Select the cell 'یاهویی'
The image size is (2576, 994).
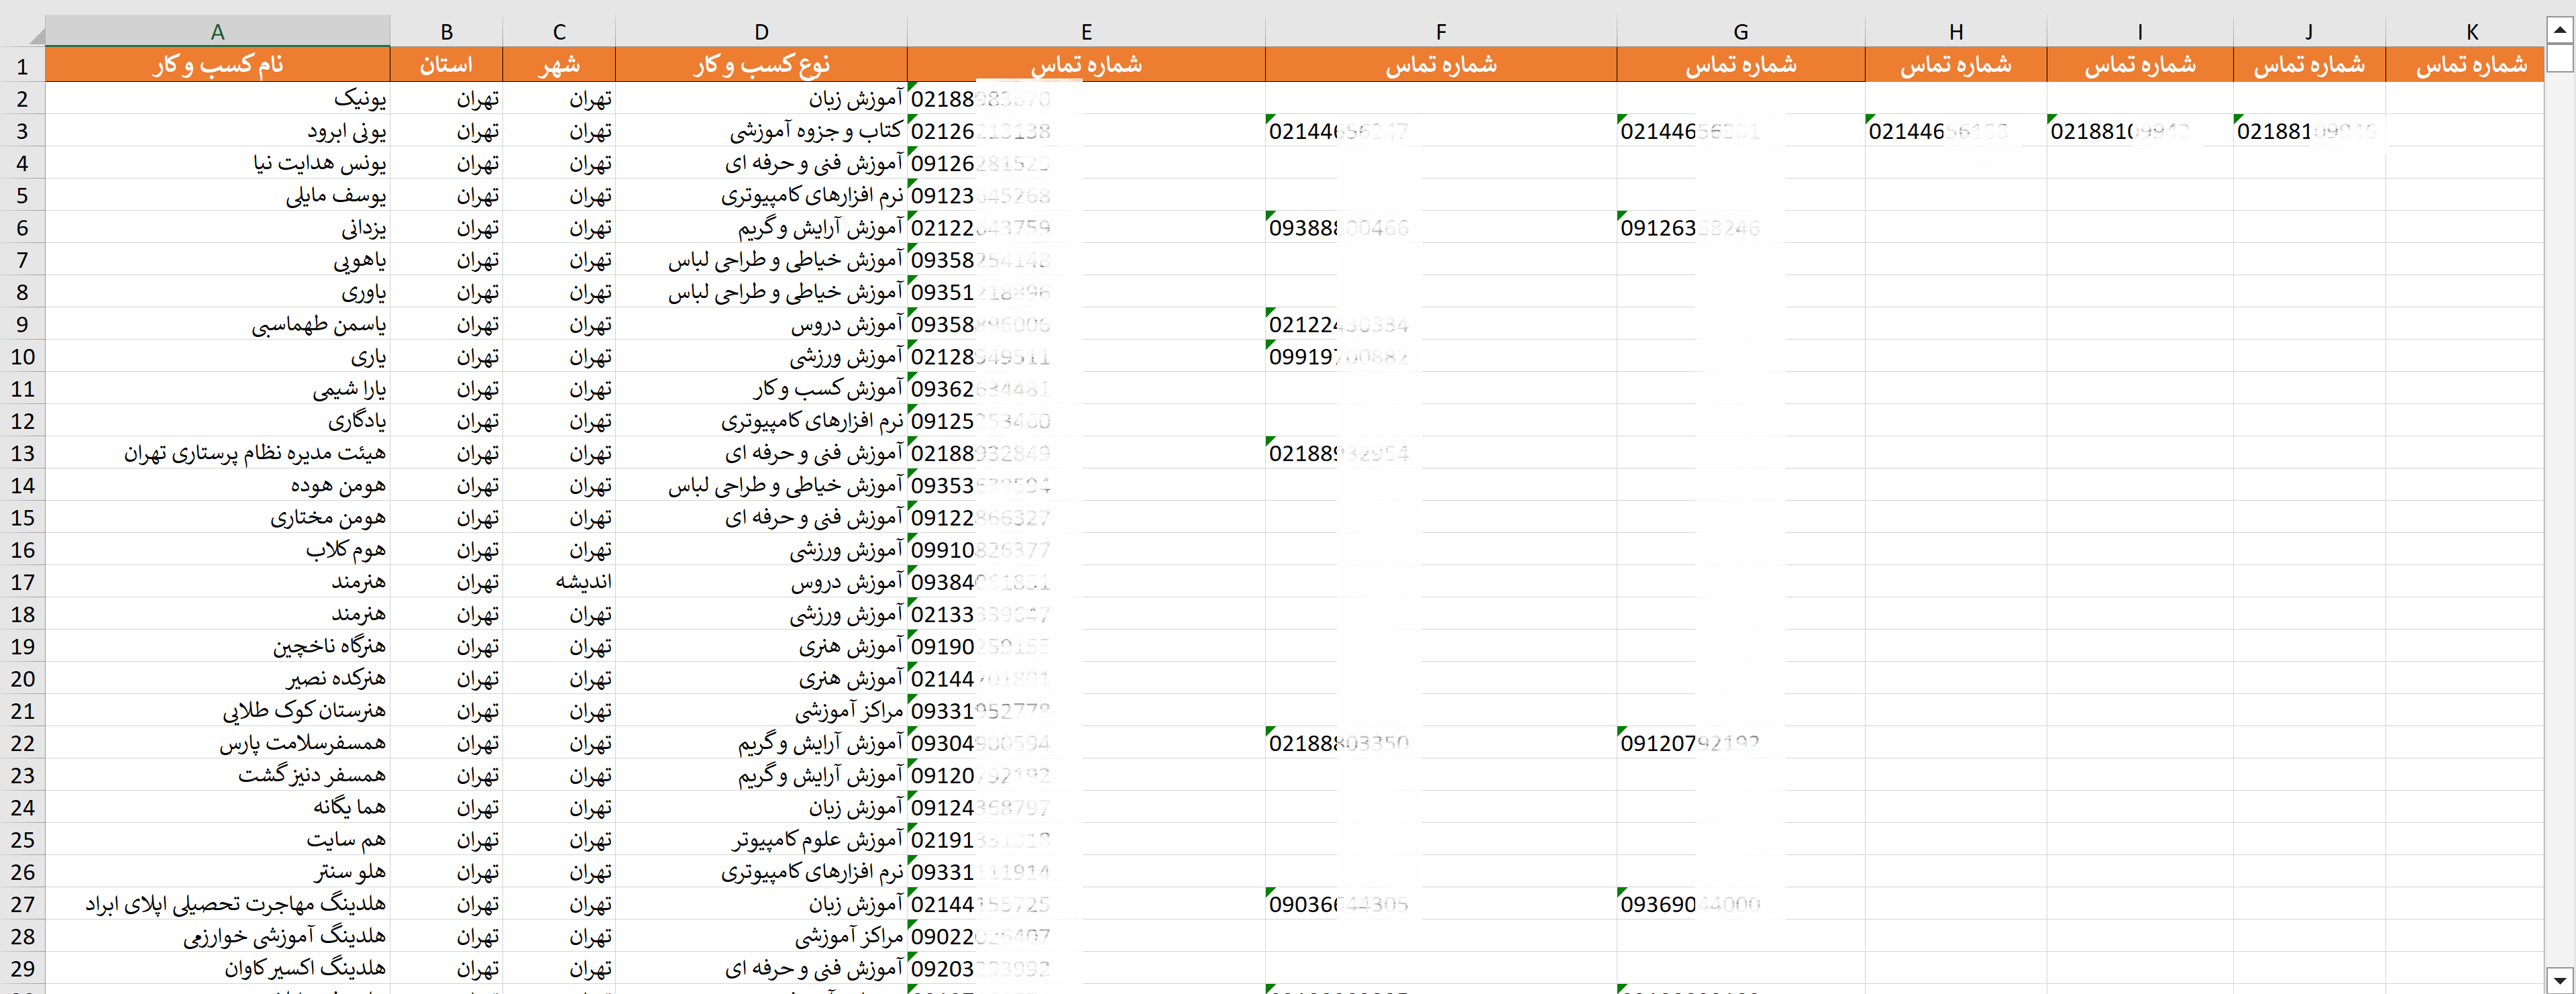coord(217,259)
